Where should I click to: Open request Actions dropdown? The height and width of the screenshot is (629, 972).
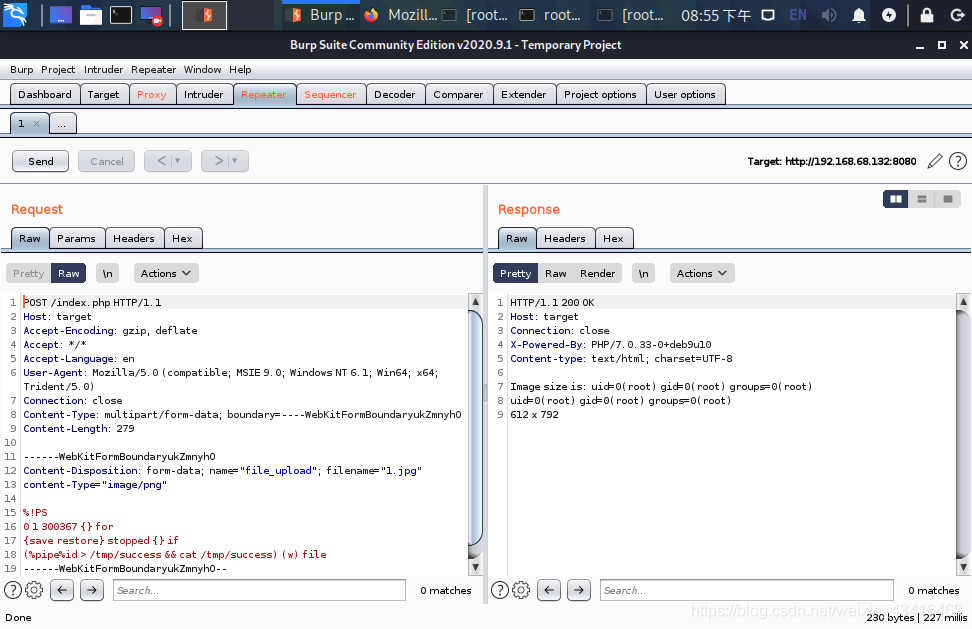[x=166, y=273]
